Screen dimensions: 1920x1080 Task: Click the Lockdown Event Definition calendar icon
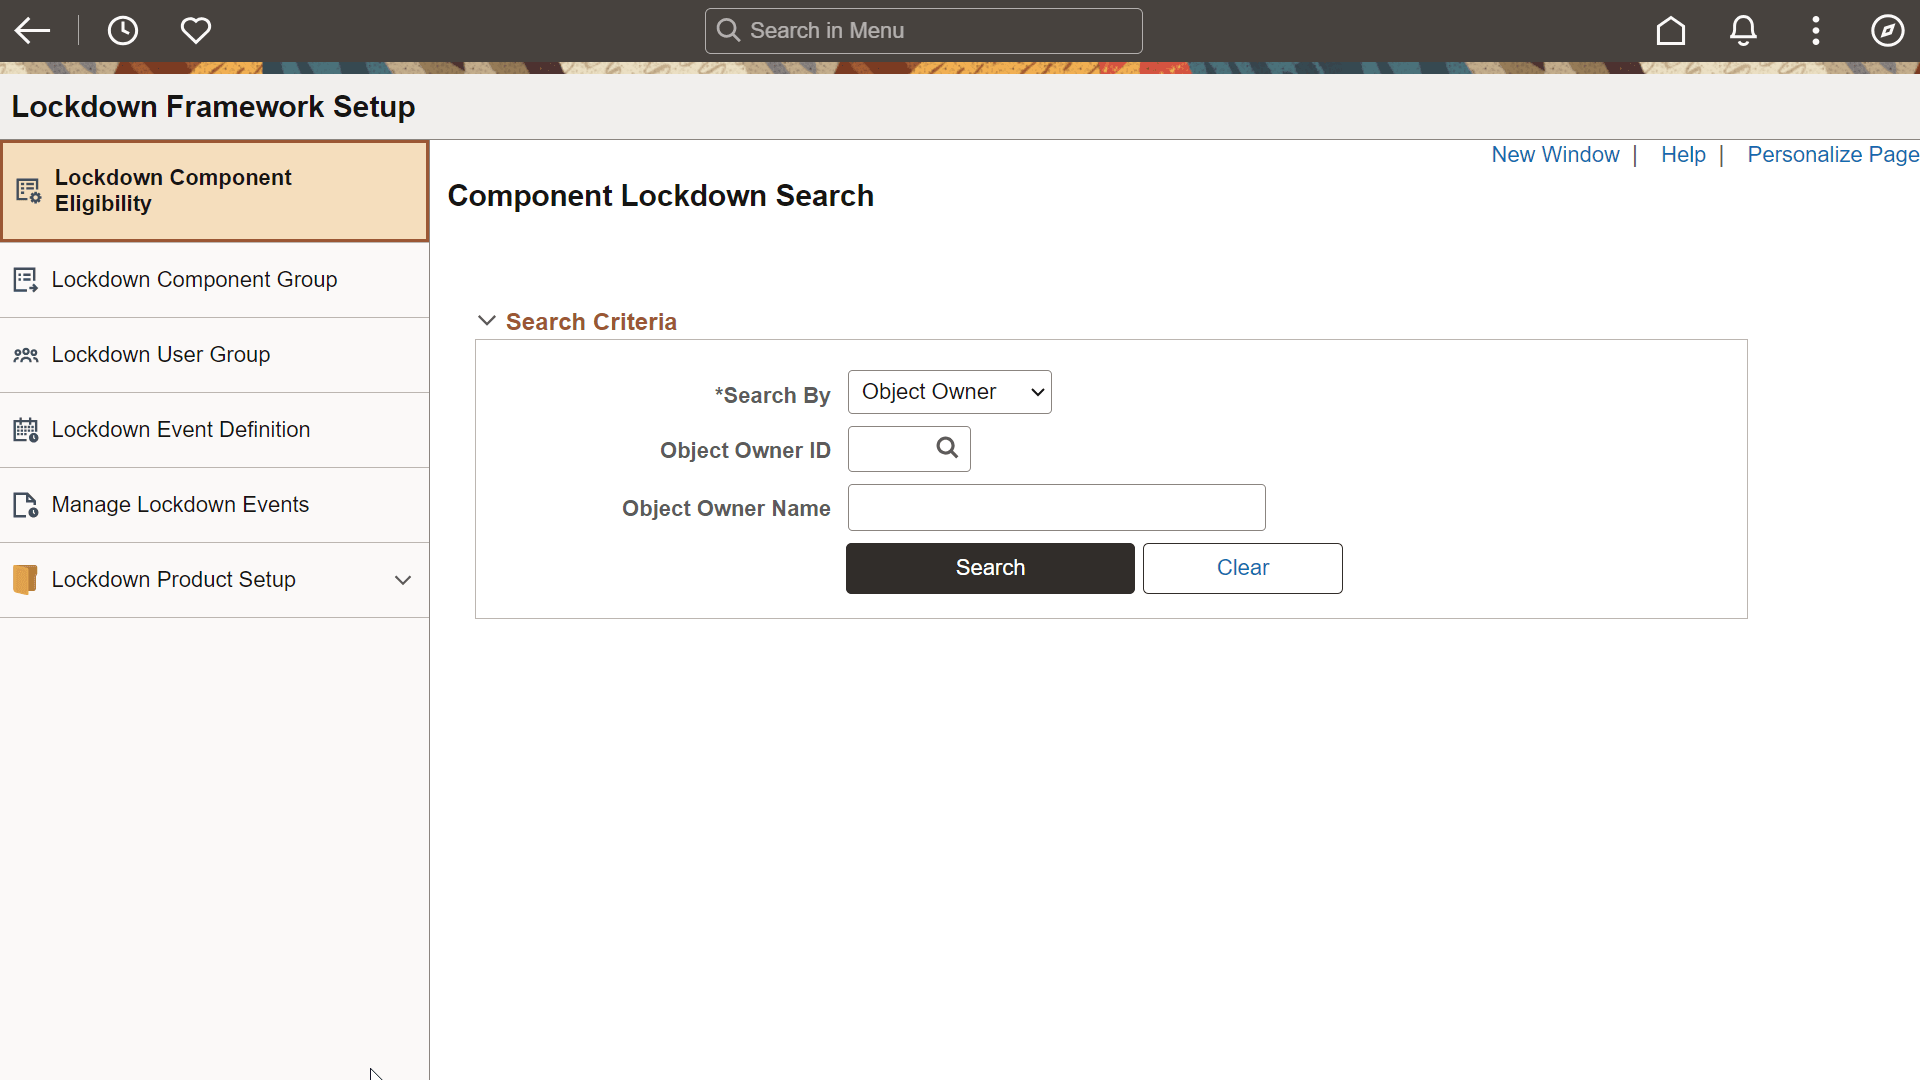[26, 429]
